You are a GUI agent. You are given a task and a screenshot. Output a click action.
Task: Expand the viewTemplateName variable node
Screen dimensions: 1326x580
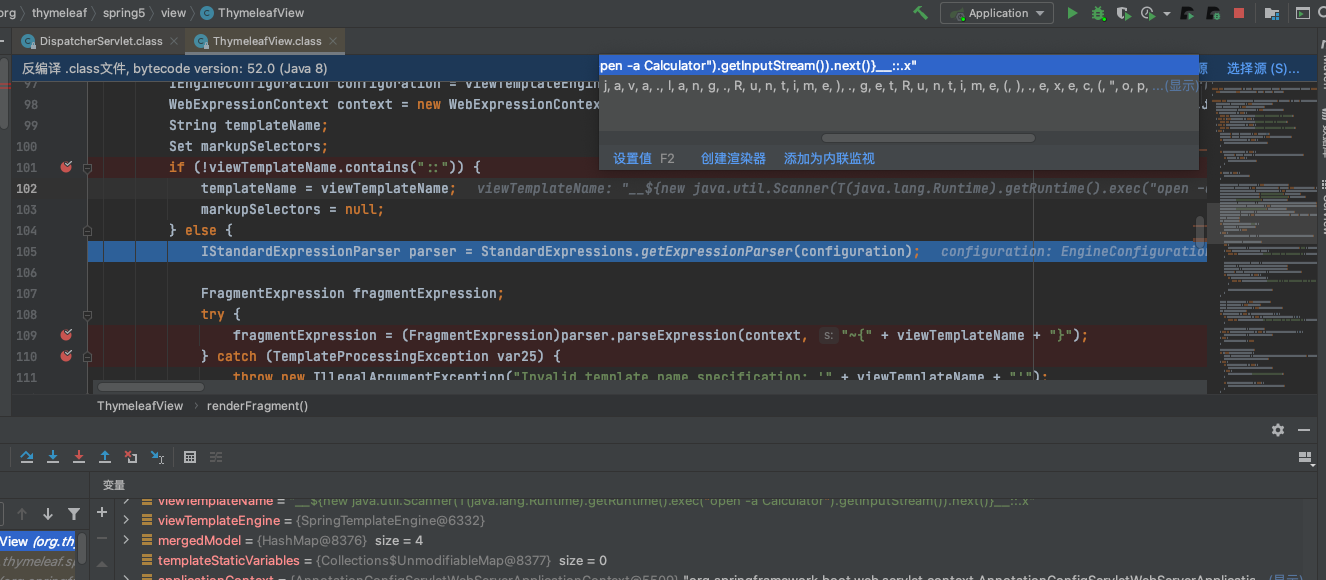click(126, 501)
